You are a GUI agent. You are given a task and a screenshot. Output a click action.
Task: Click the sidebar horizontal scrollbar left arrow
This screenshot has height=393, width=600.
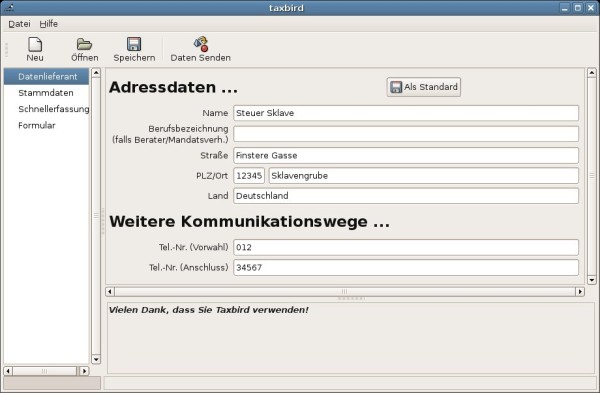[x=8, y=371]
